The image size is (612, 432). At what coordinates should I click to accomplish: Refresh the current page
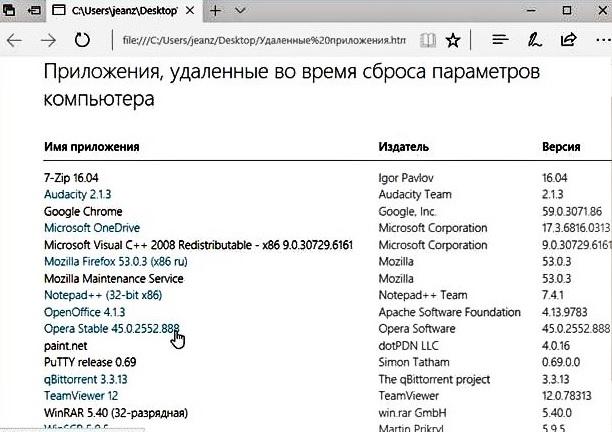[x=82, y=40]
